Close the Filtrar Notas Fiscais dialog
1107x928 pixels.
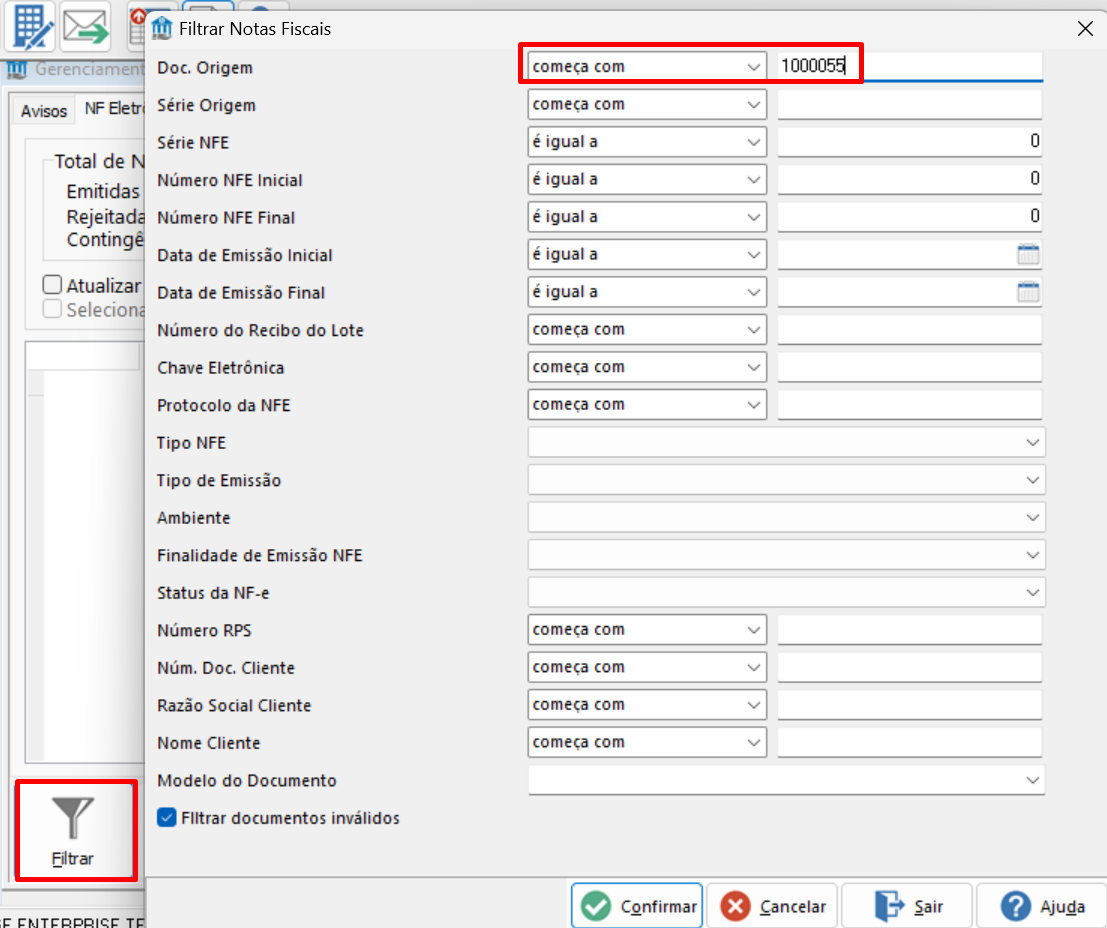click(x=1085, y=28)
